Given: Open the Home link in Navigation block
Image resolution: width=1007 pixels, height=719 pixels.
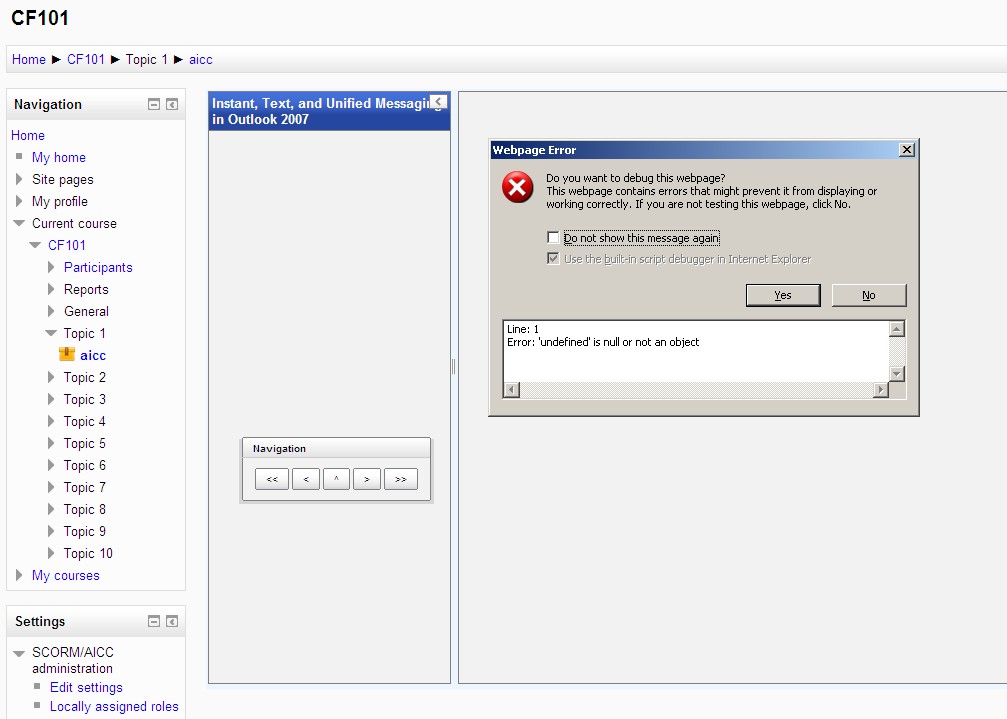Looking at the screenshot, I should (28, 135).
